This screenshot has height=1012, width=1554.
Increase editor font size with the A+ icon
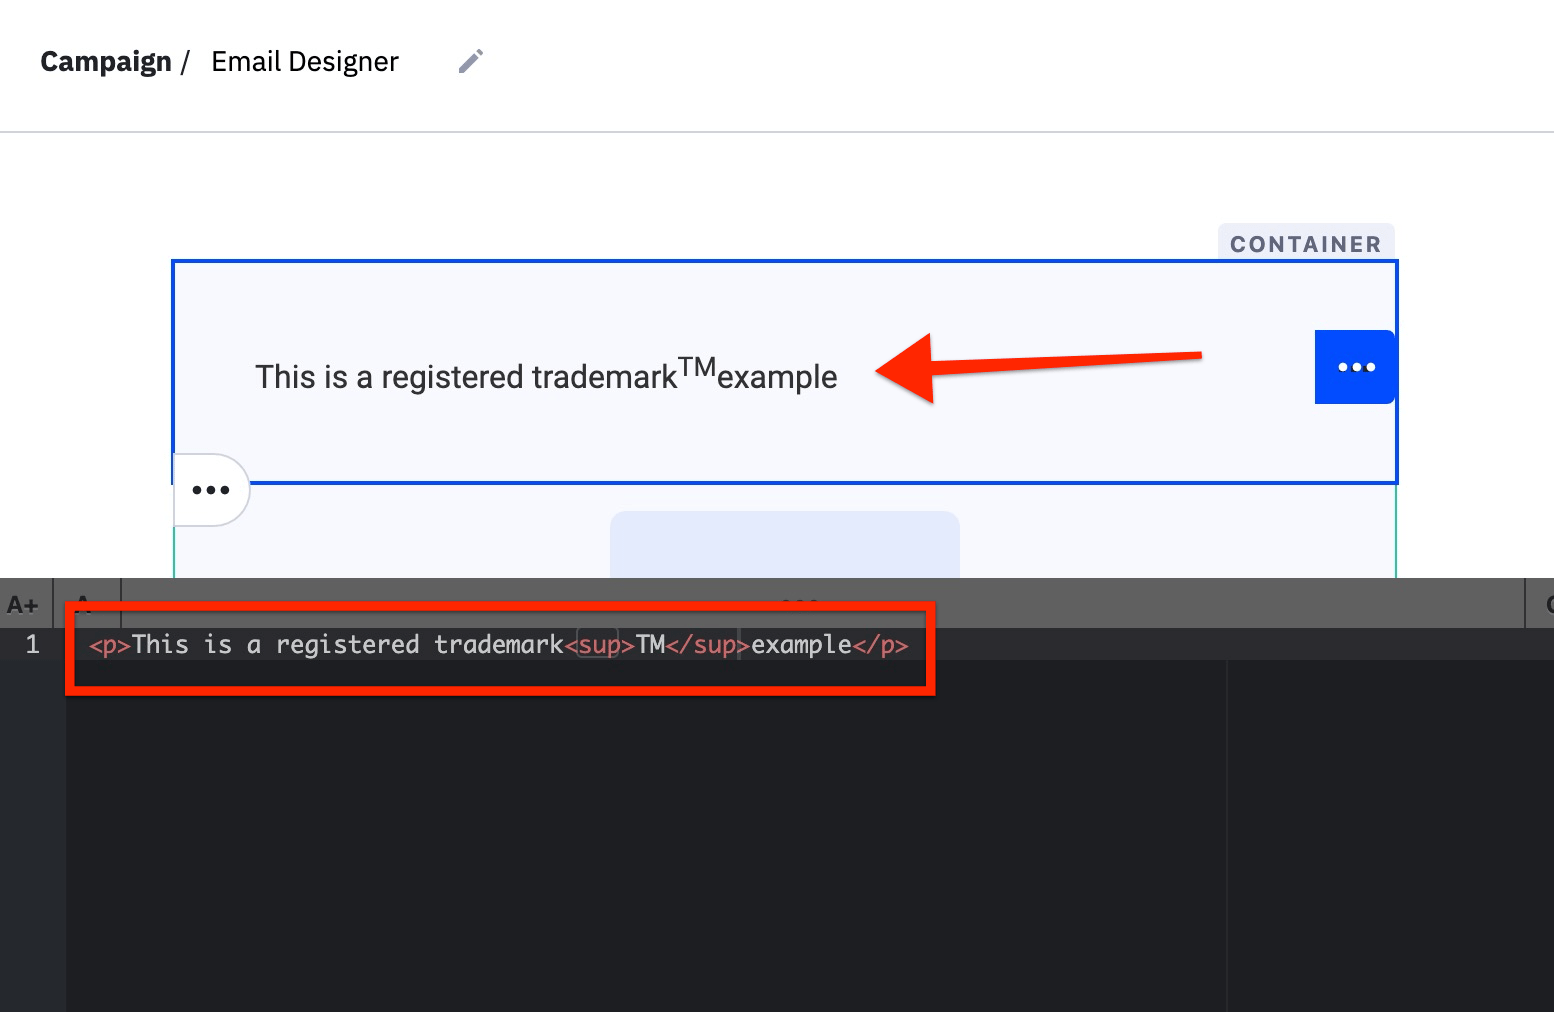click(x=23, y=603)
